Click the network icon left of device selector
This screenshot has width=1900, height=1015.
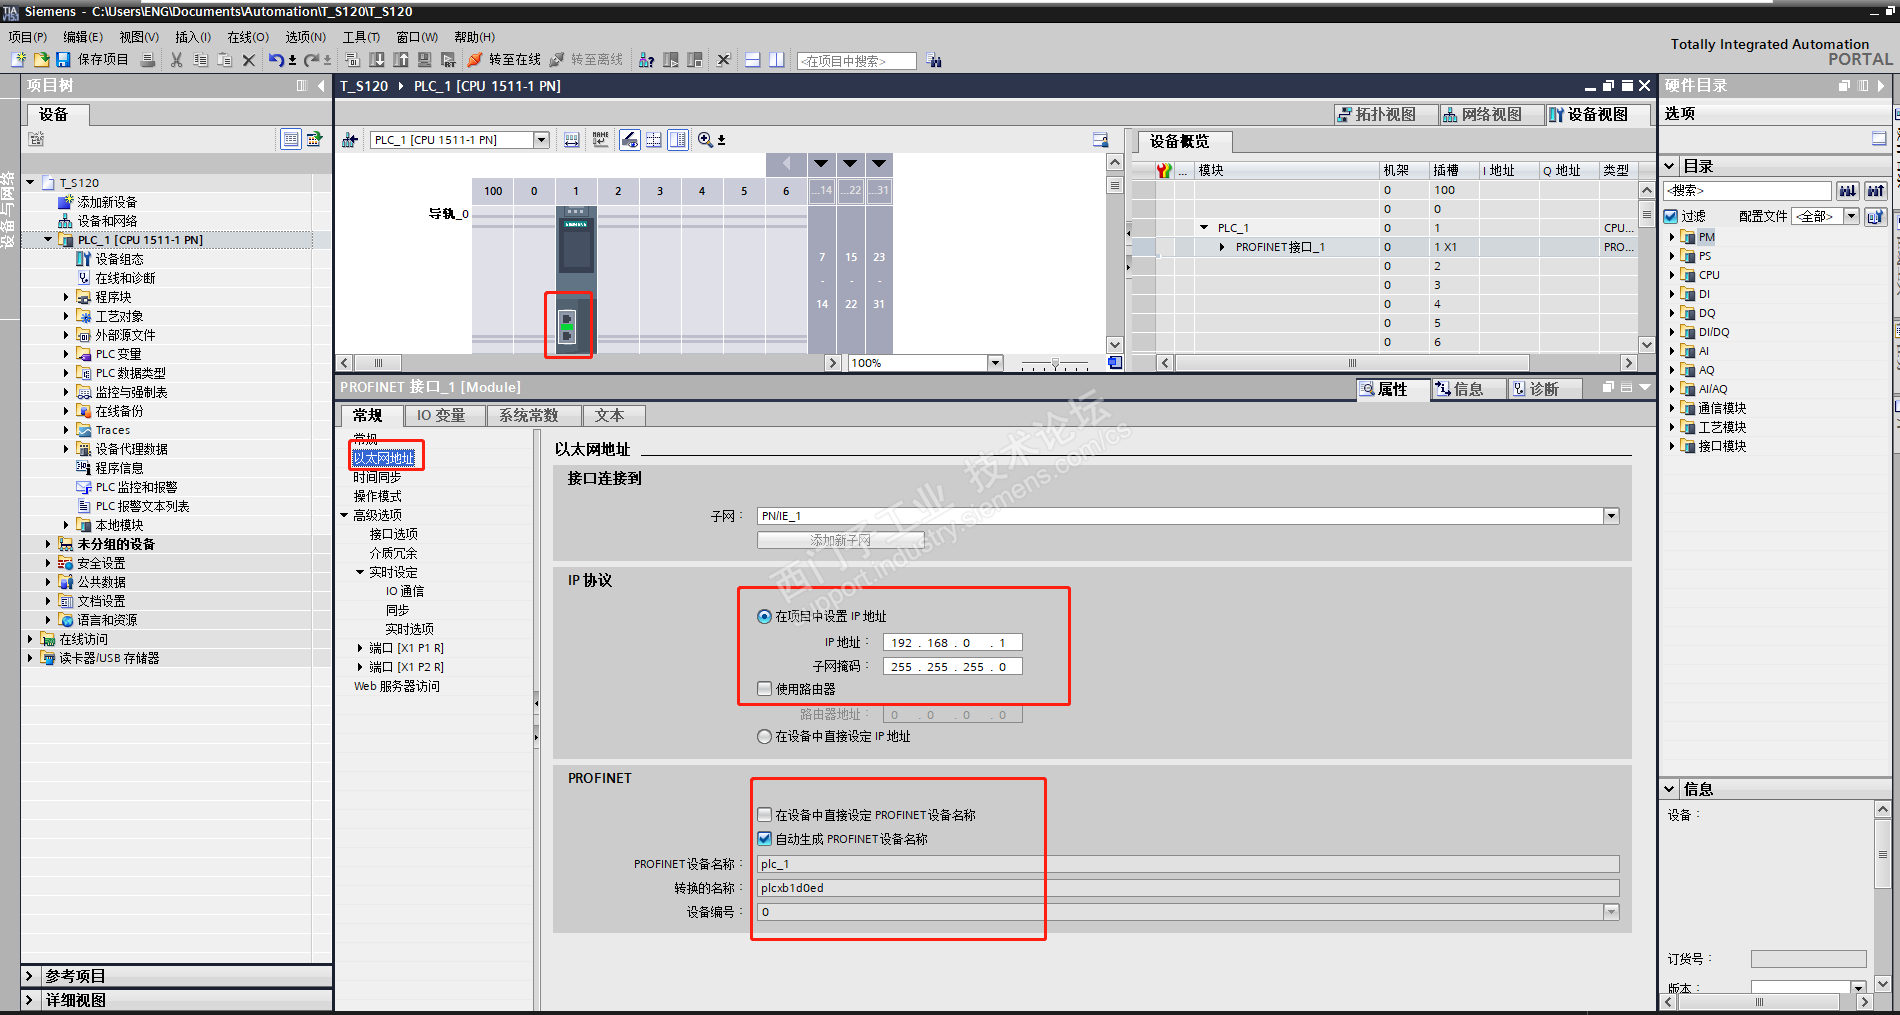coord(350,140)
